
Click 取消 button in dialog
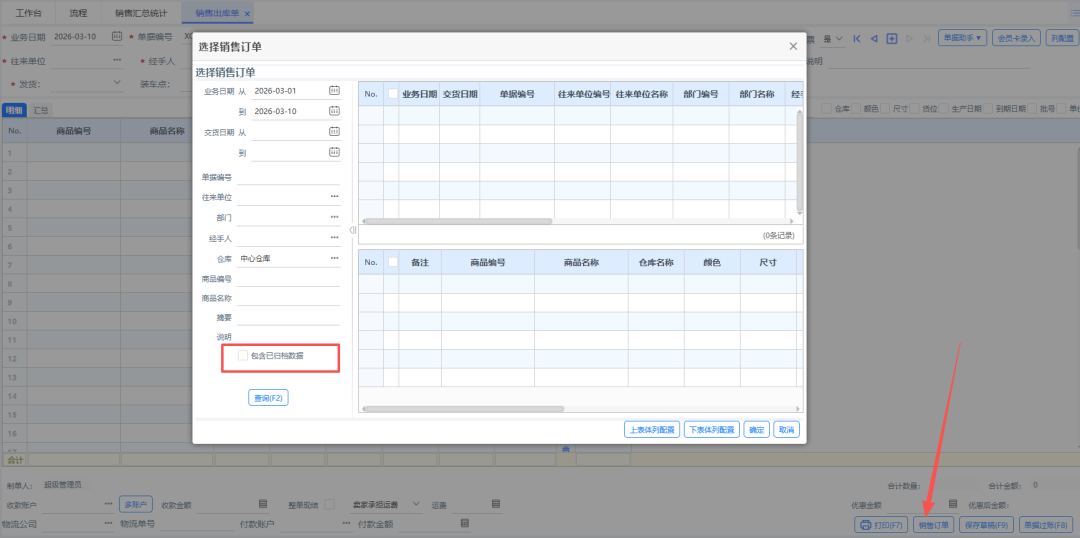click(787, 430)
